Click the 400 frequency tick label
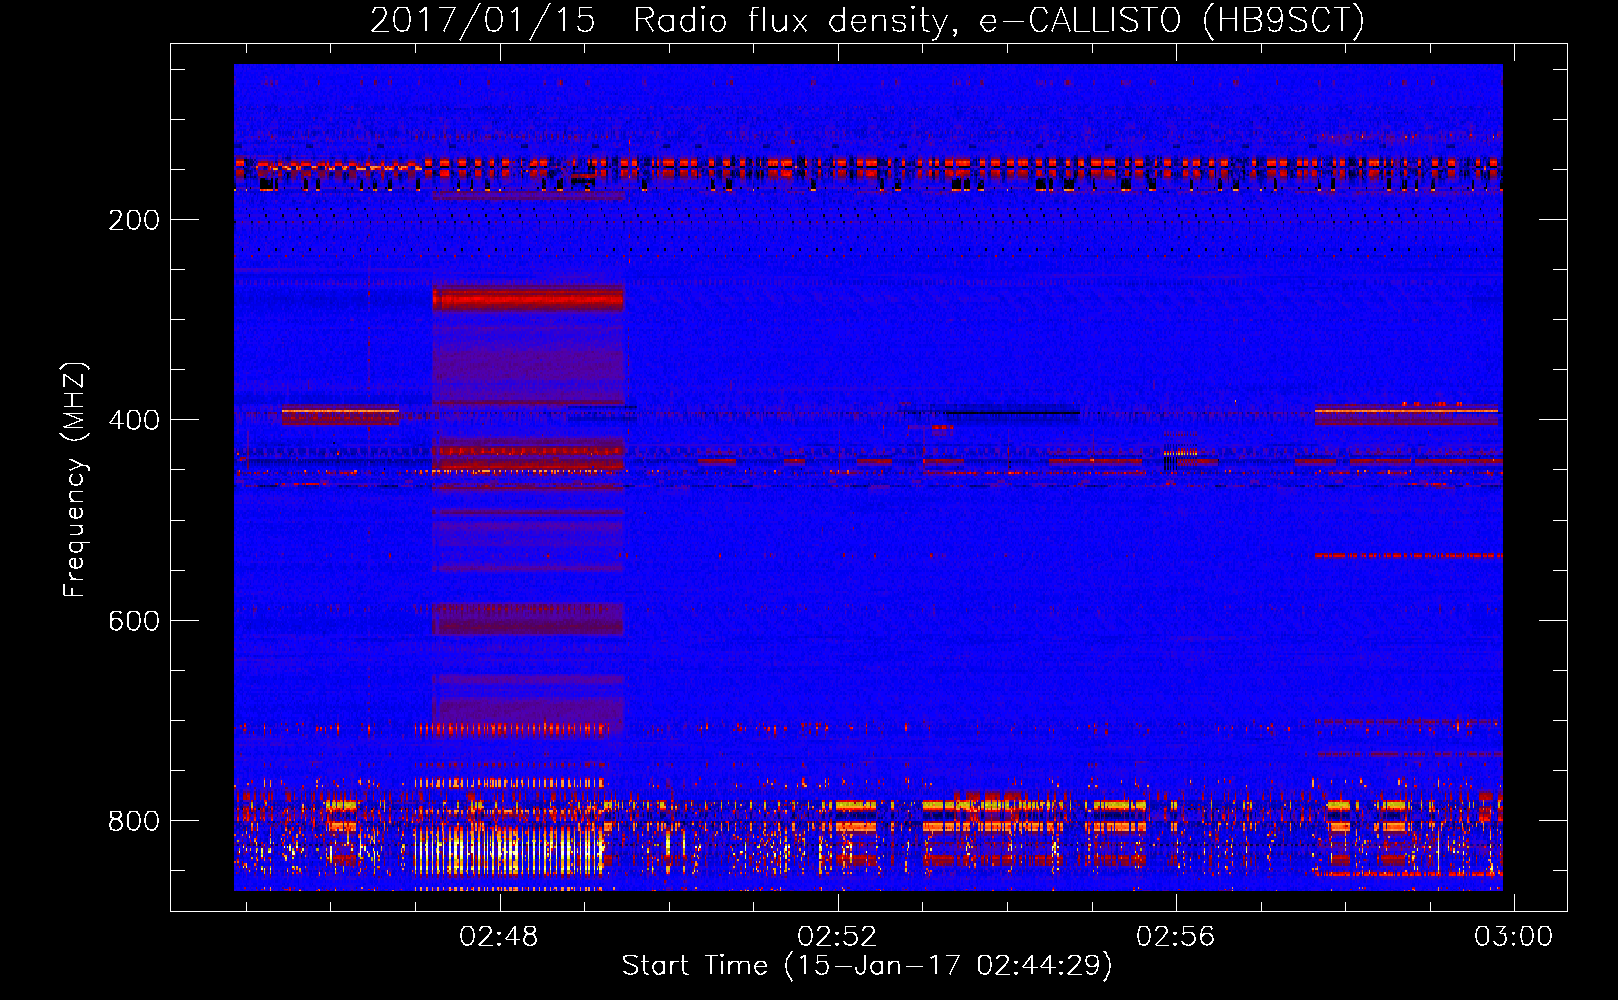 point(134,421)
